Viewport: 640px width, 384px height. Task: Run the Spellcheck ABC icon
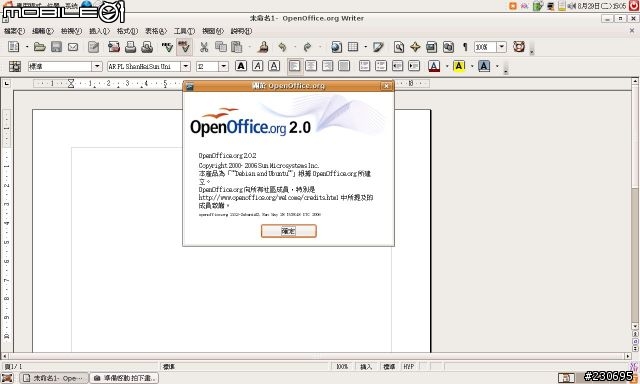(167, 47)
